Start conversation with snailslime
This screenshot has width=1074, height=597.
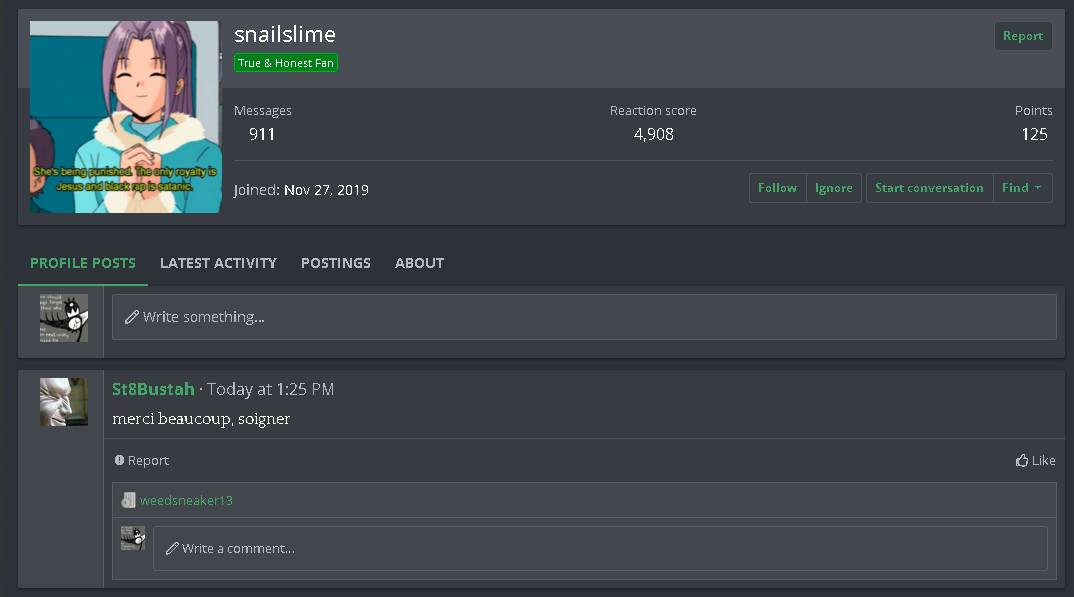coord(929,188)
